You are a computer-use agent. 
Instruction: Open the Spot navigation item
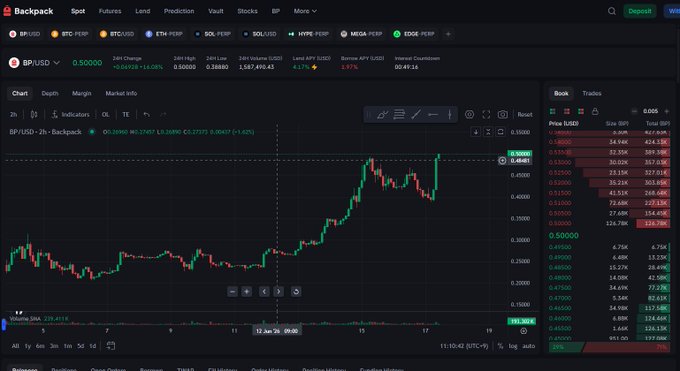pos(78,11)
